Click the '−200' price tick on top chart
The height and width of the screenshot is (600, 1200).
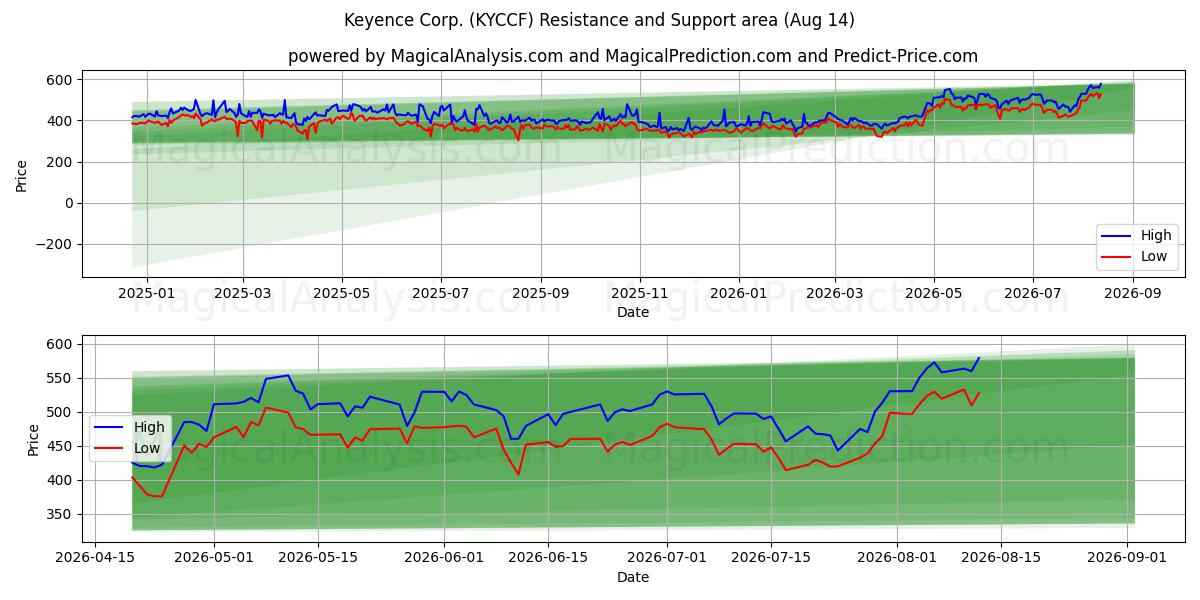click(54, 244)
